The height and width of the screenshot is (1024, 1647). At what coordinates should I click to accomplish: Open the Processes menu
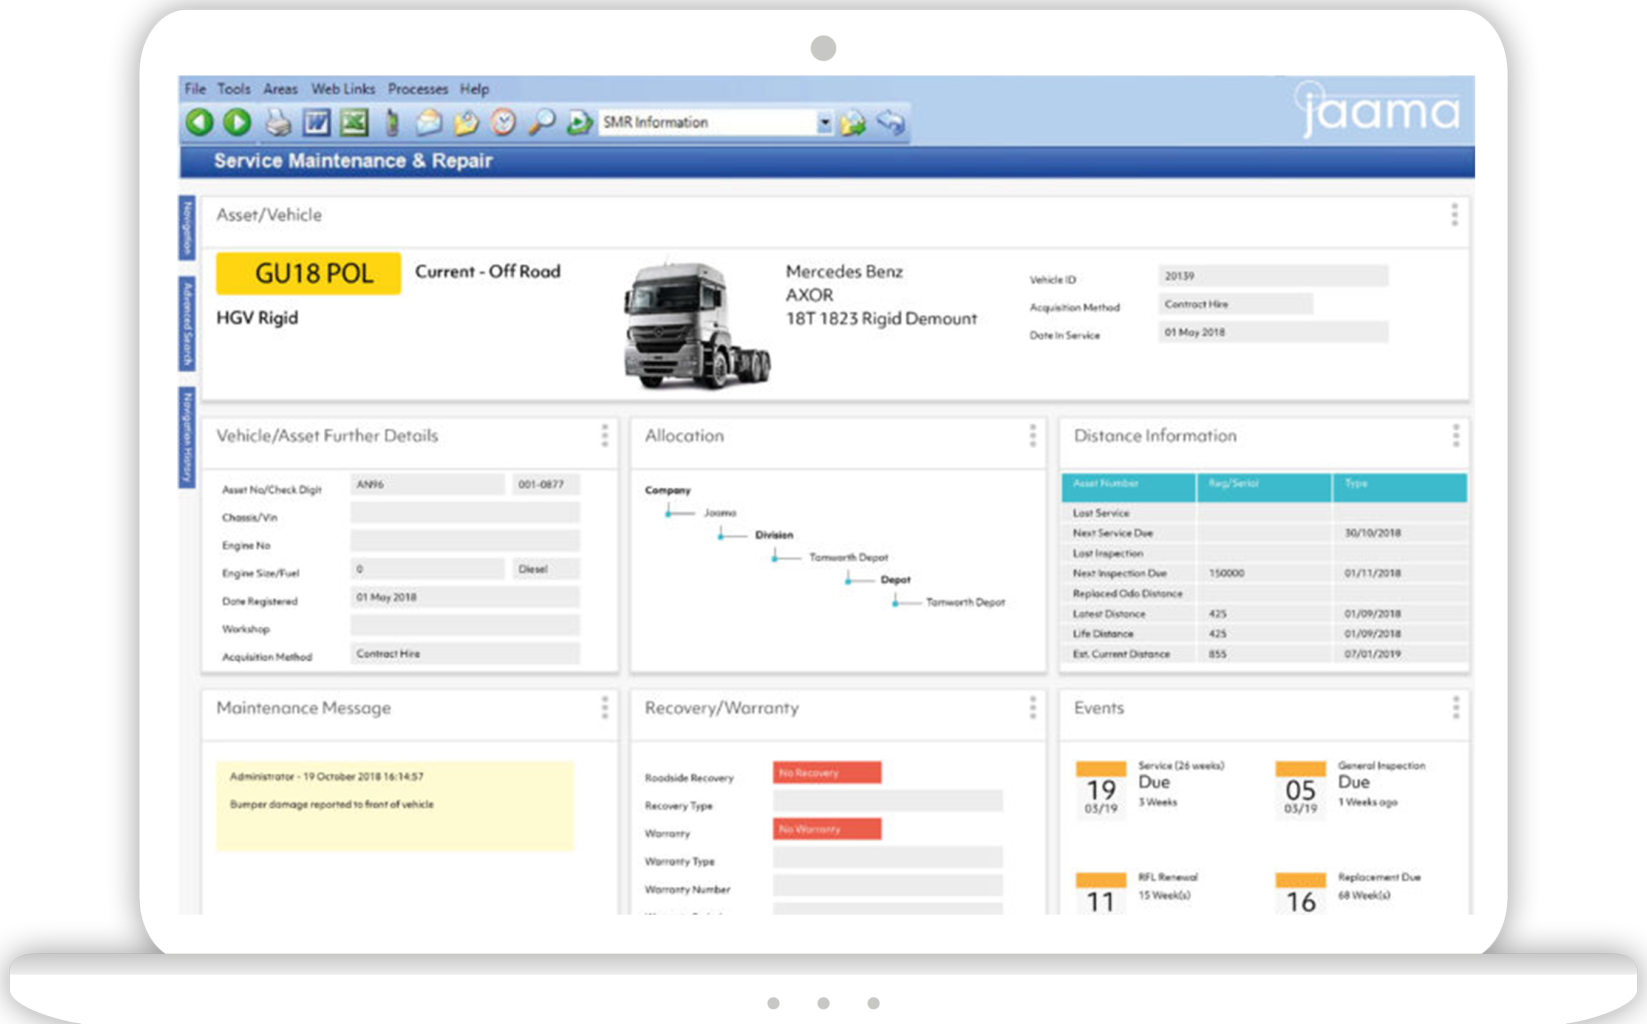click(x=418, y=89)
